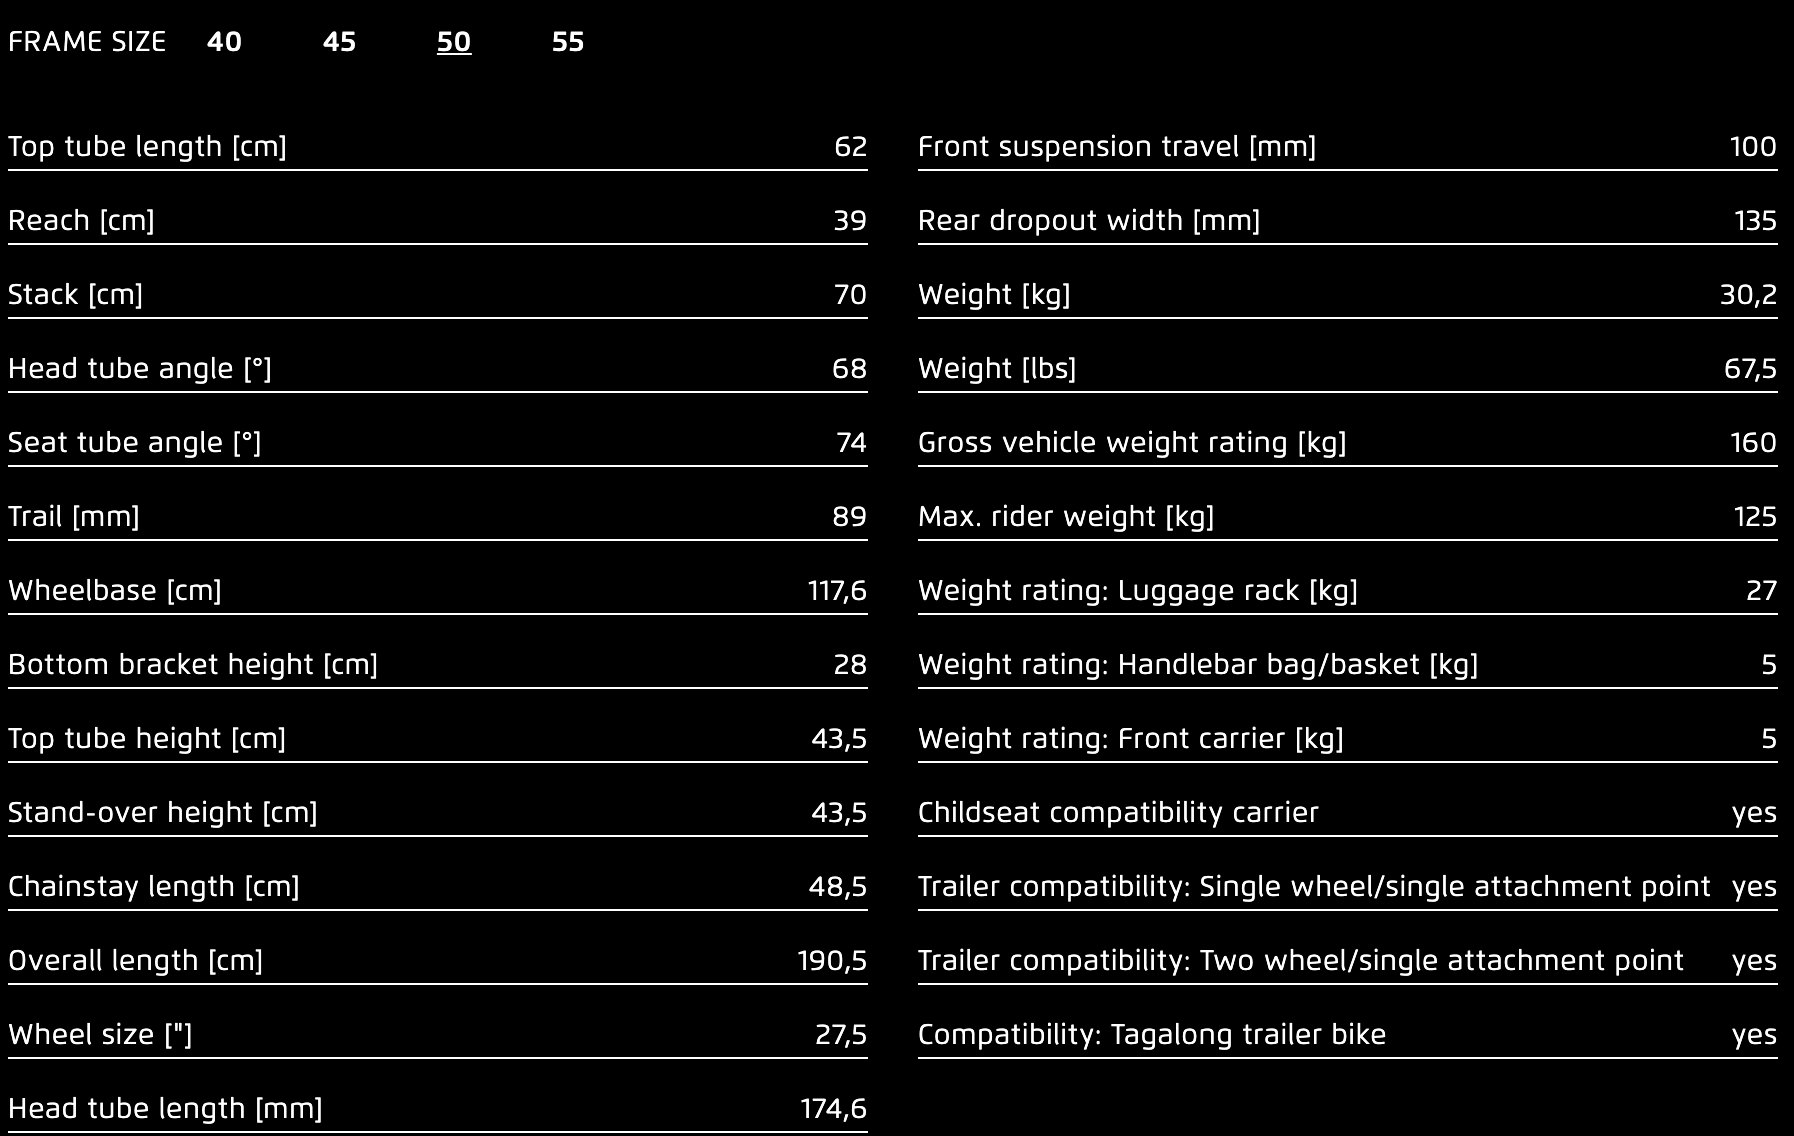Click the Head tube angle value 68
This screenshot has width=1794, height=1136.
pos(849,369)
